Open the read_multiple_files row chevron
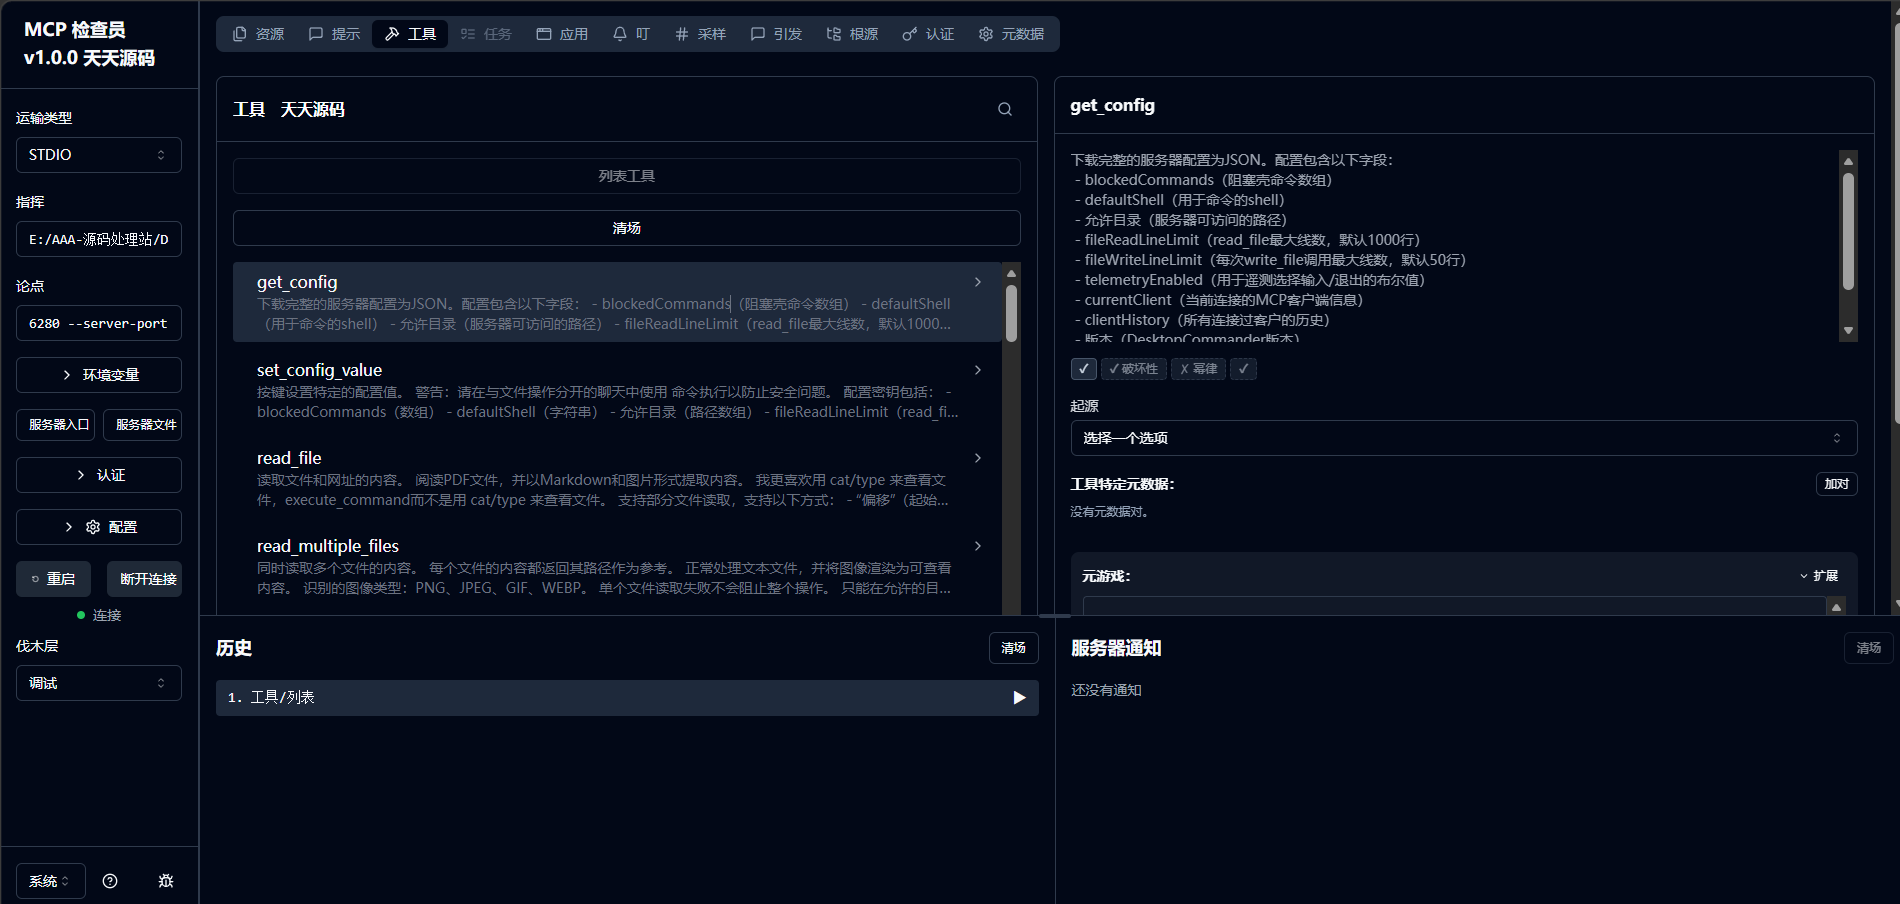This screenshot has width=1900, height=904. tap(977, 546)
